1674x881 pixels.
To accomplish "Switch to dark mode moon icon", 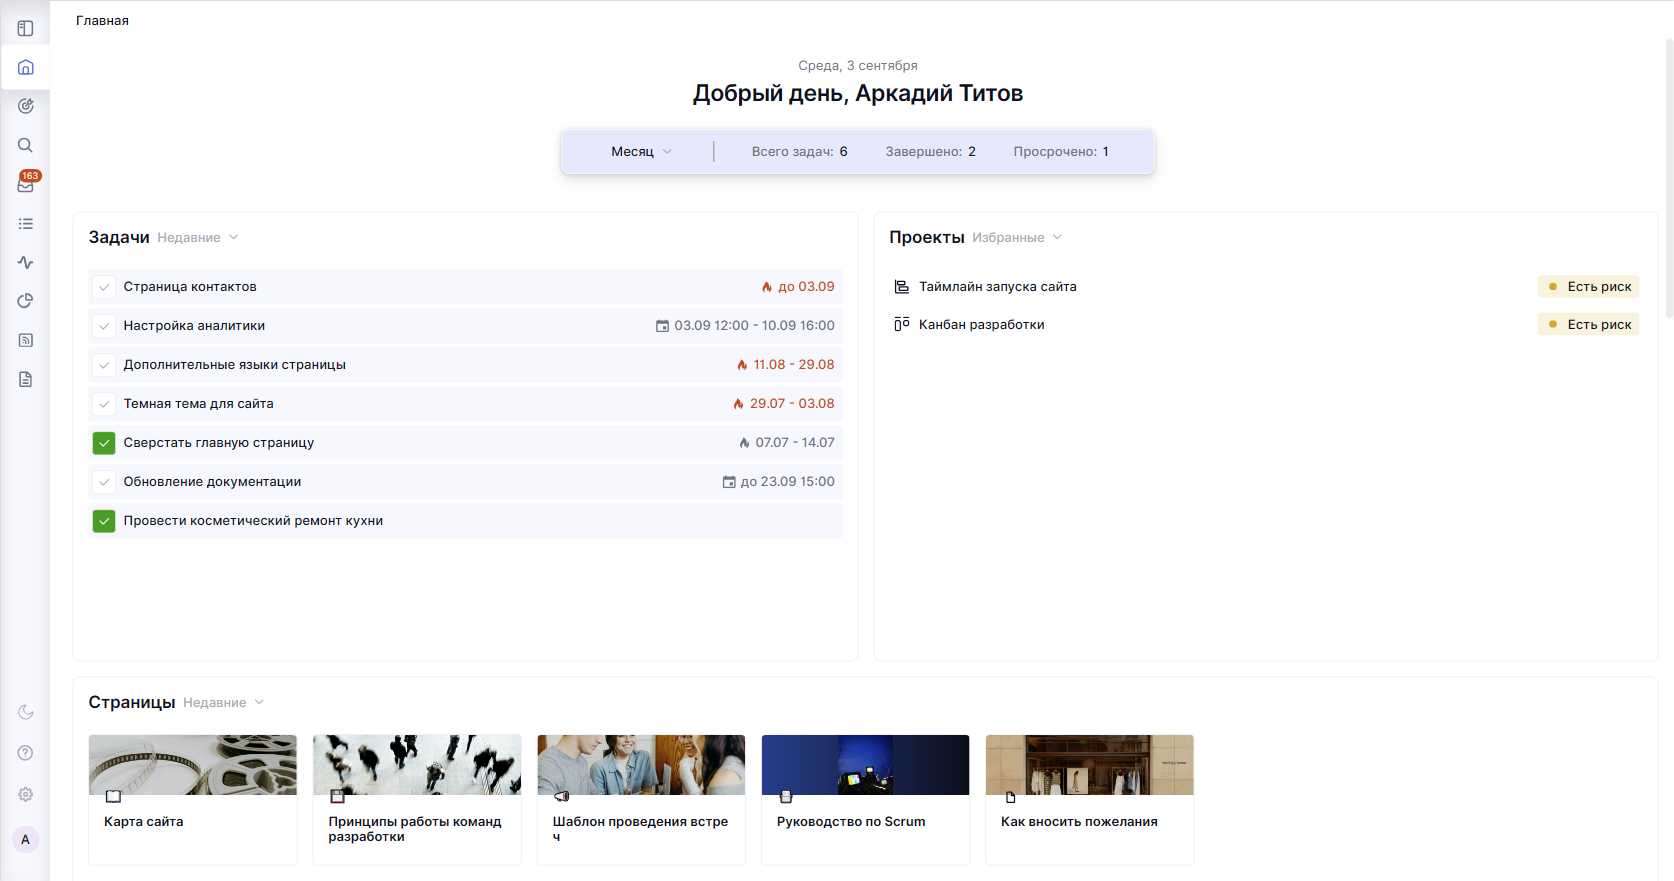I will tap(26, 712).
